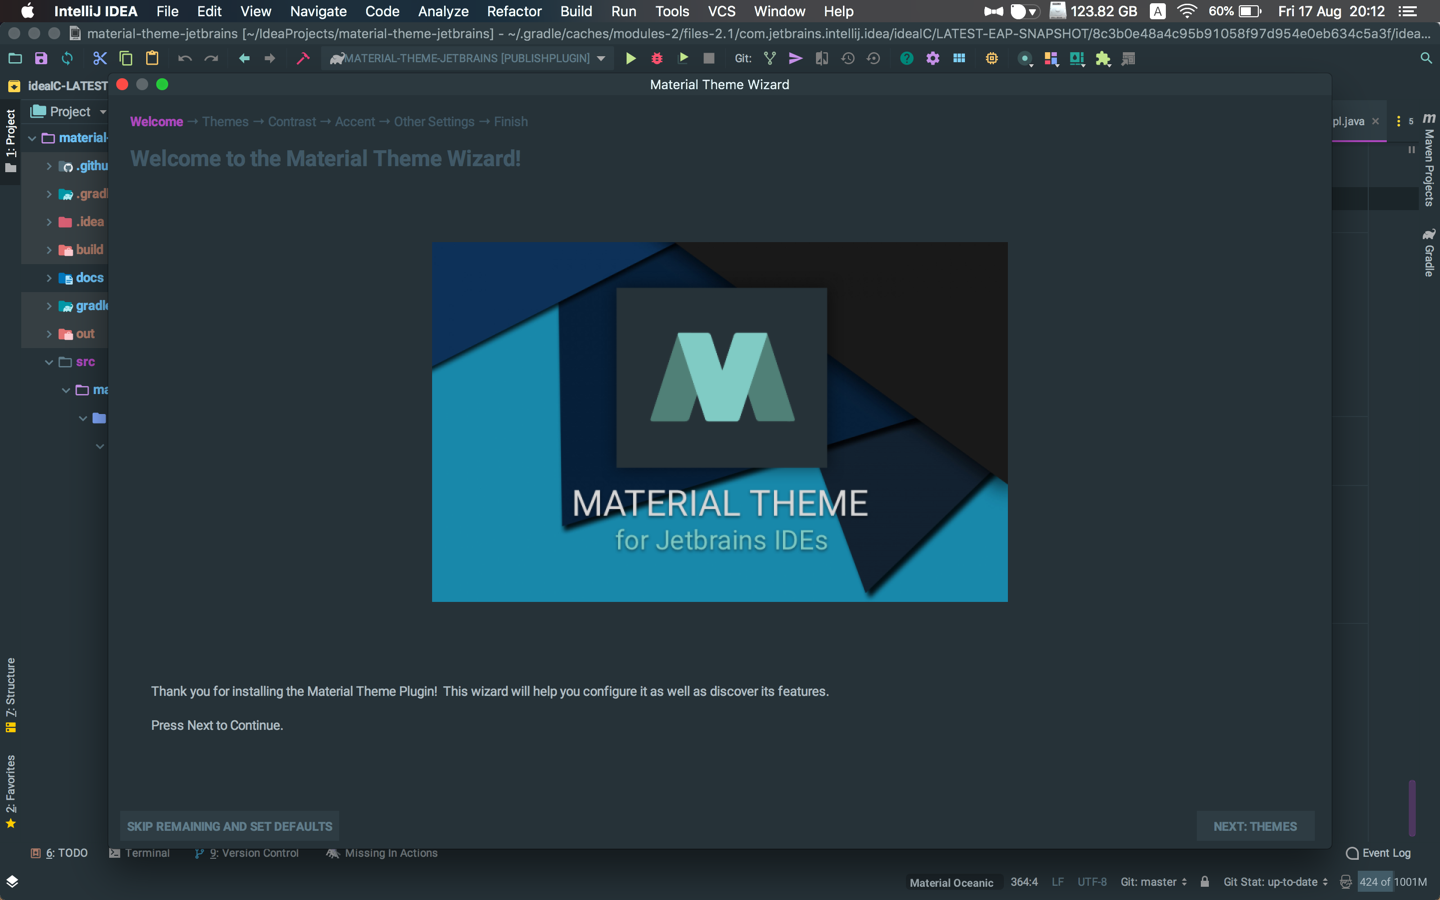
Task: Click the Search Everywhere magnifier icon
Action: (1426, 59)
